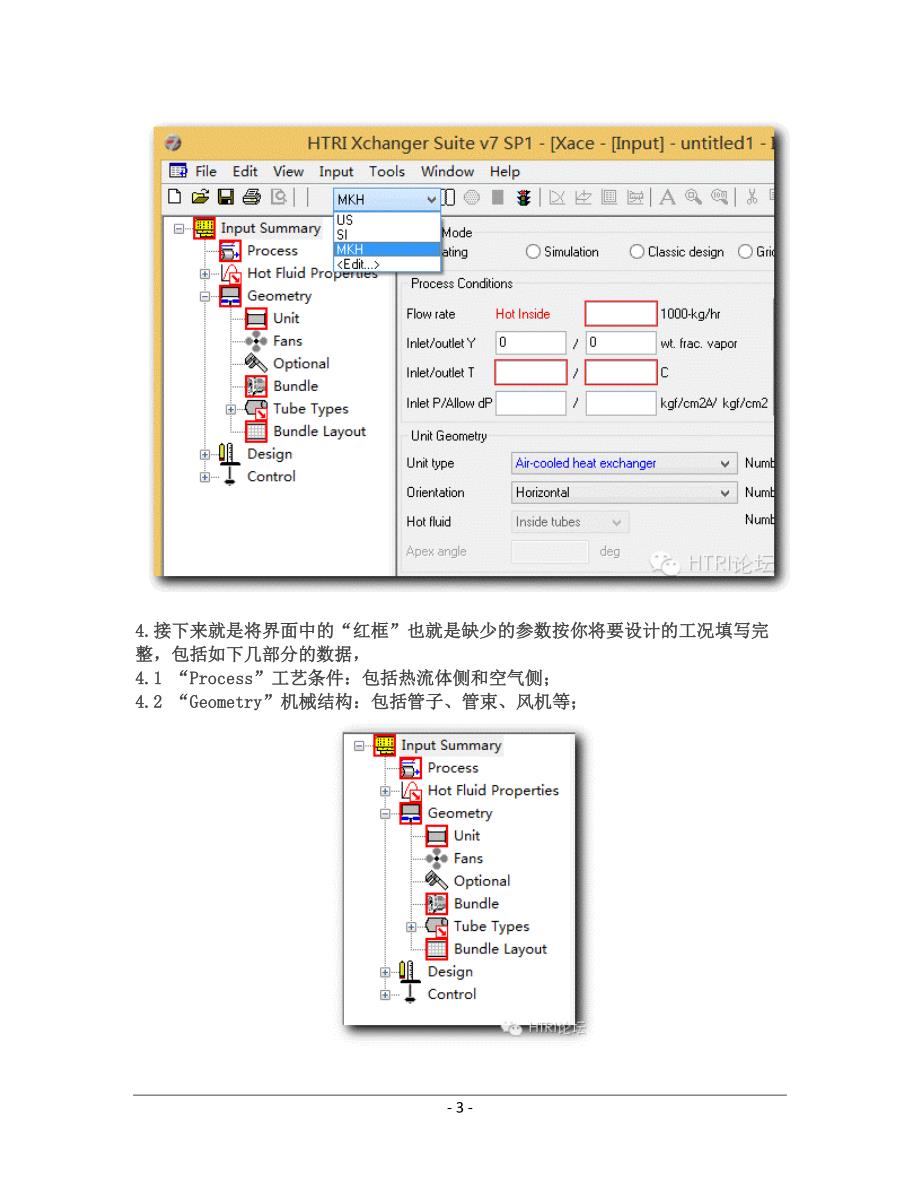Click the red Flow rate input field

point(621,314)
